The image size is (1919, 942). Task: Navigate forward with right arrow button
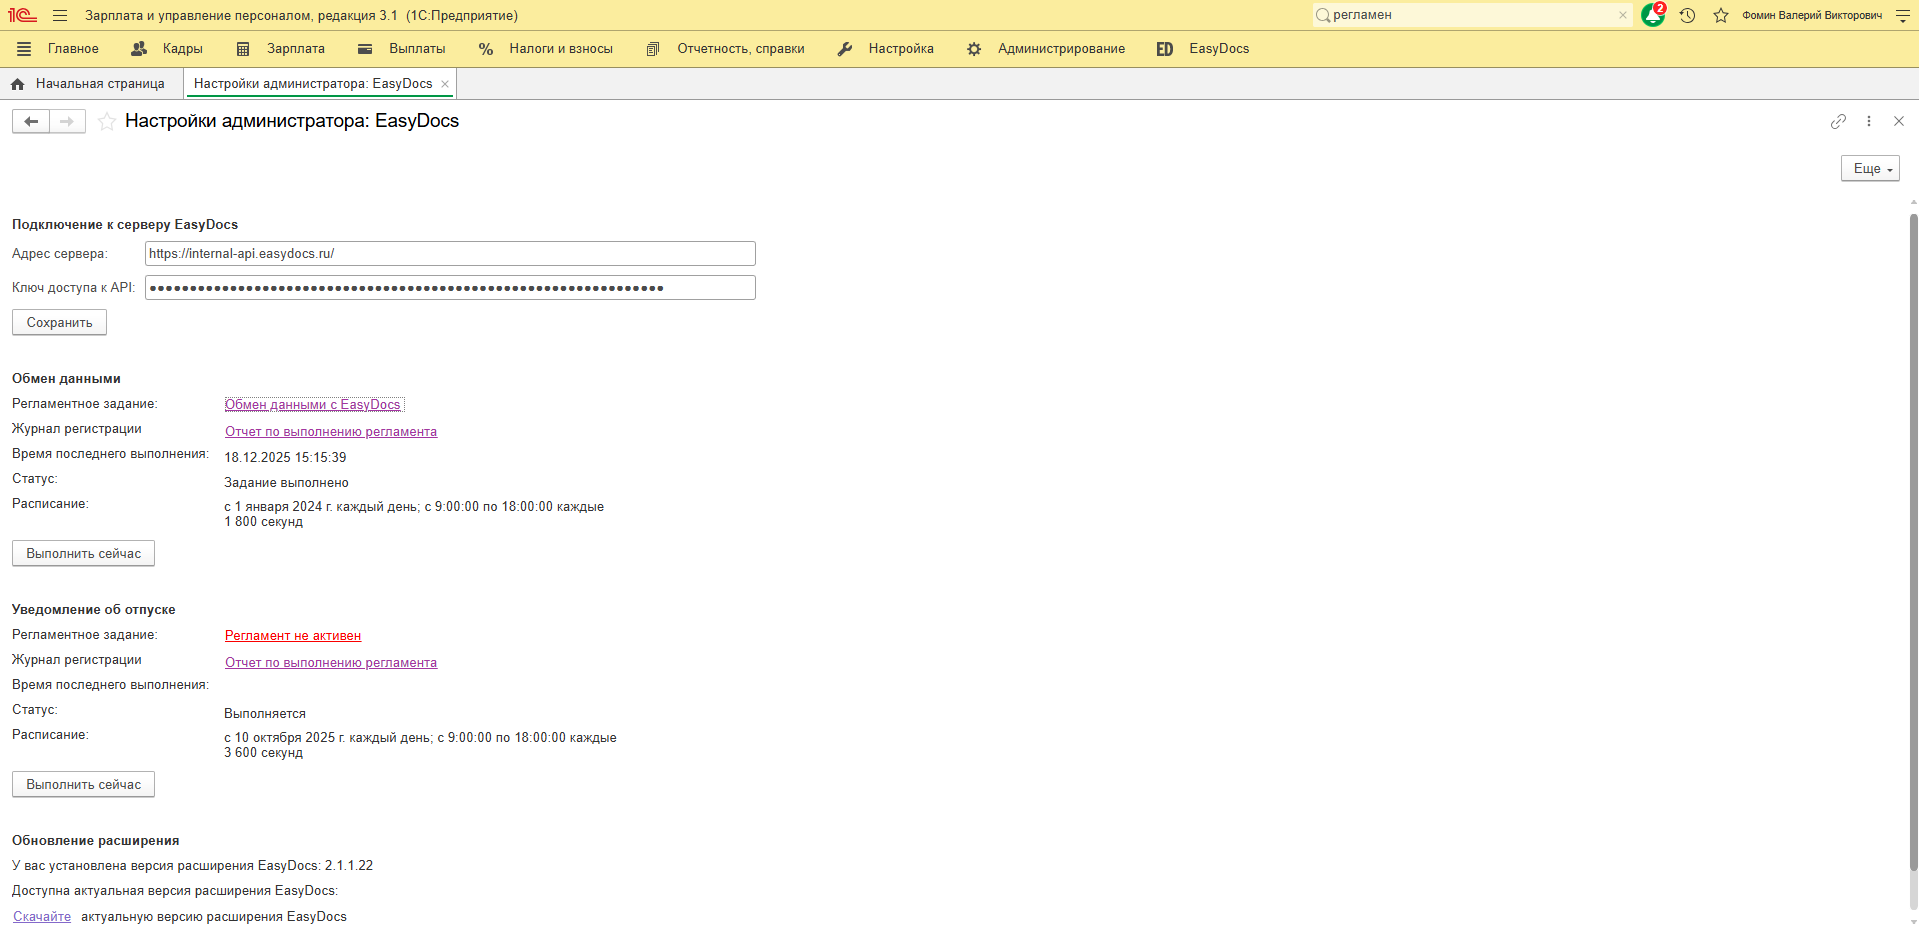pos(67,122)
